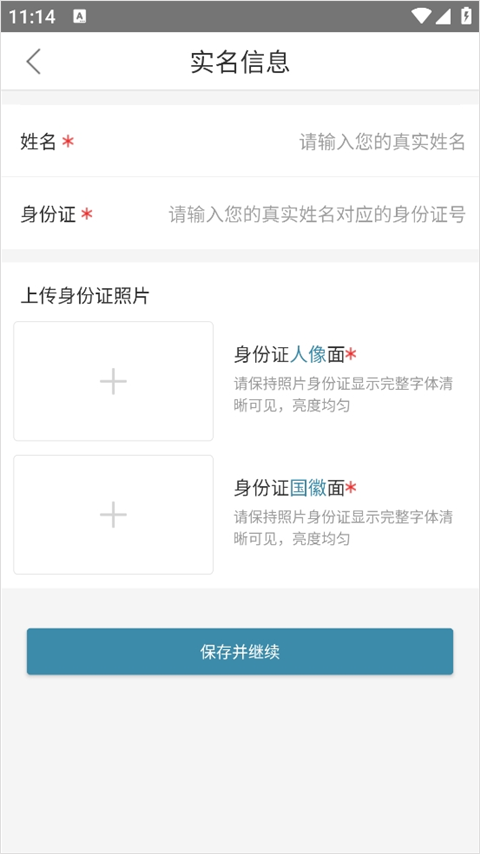This screenshot has height=854, width=480.
Task: Tap the Wi-Fi icon in the status bar
Action: tap(421, 16)
